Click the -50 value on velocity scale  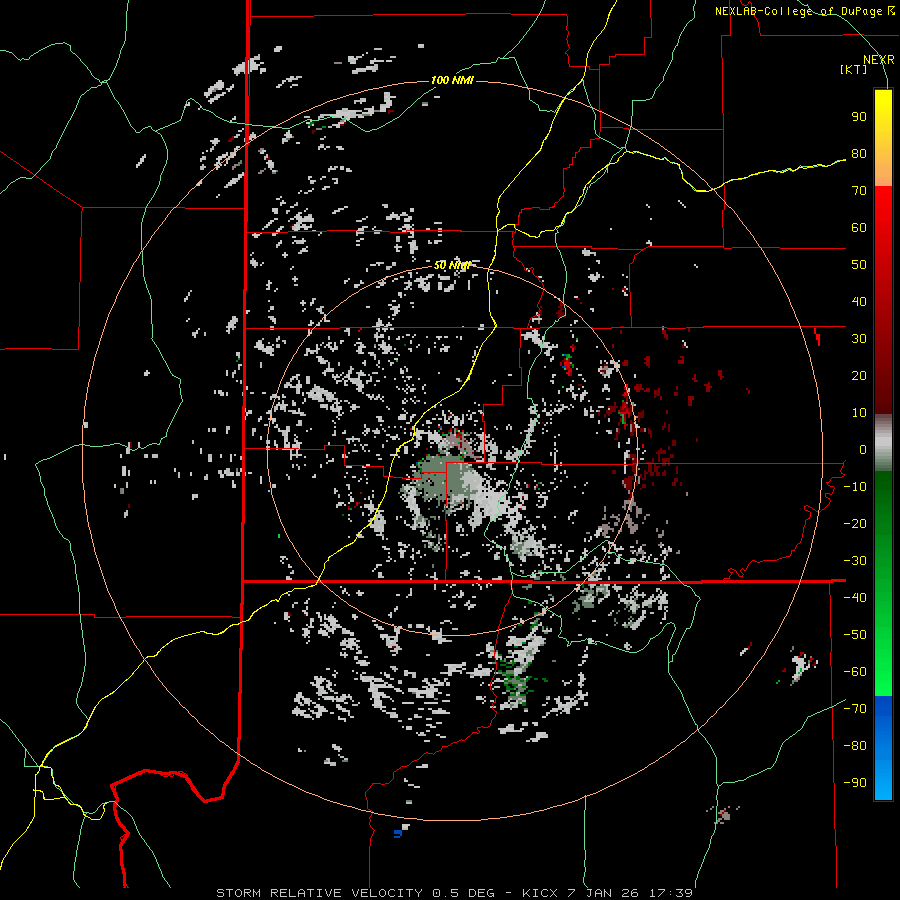(x=855, y=635)
